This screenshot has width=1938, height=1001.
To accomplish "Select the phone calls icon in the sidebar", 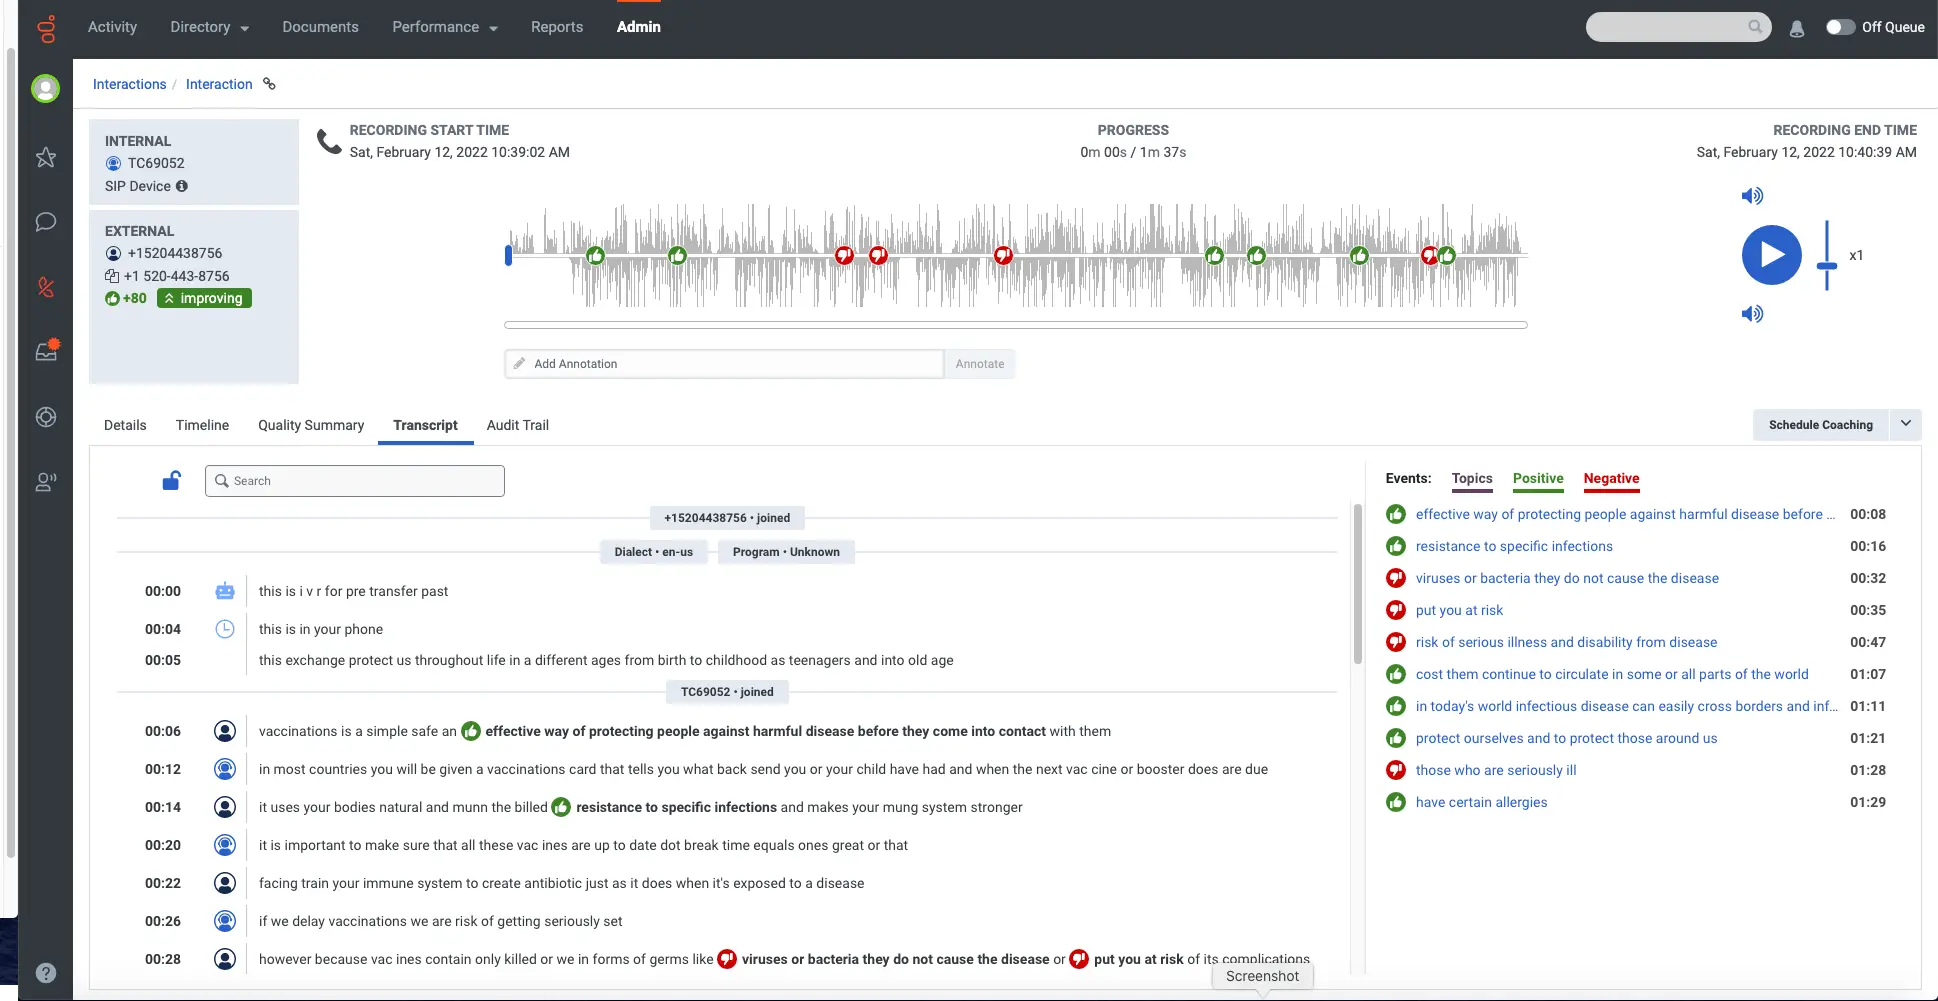I will tap(46, 287).
